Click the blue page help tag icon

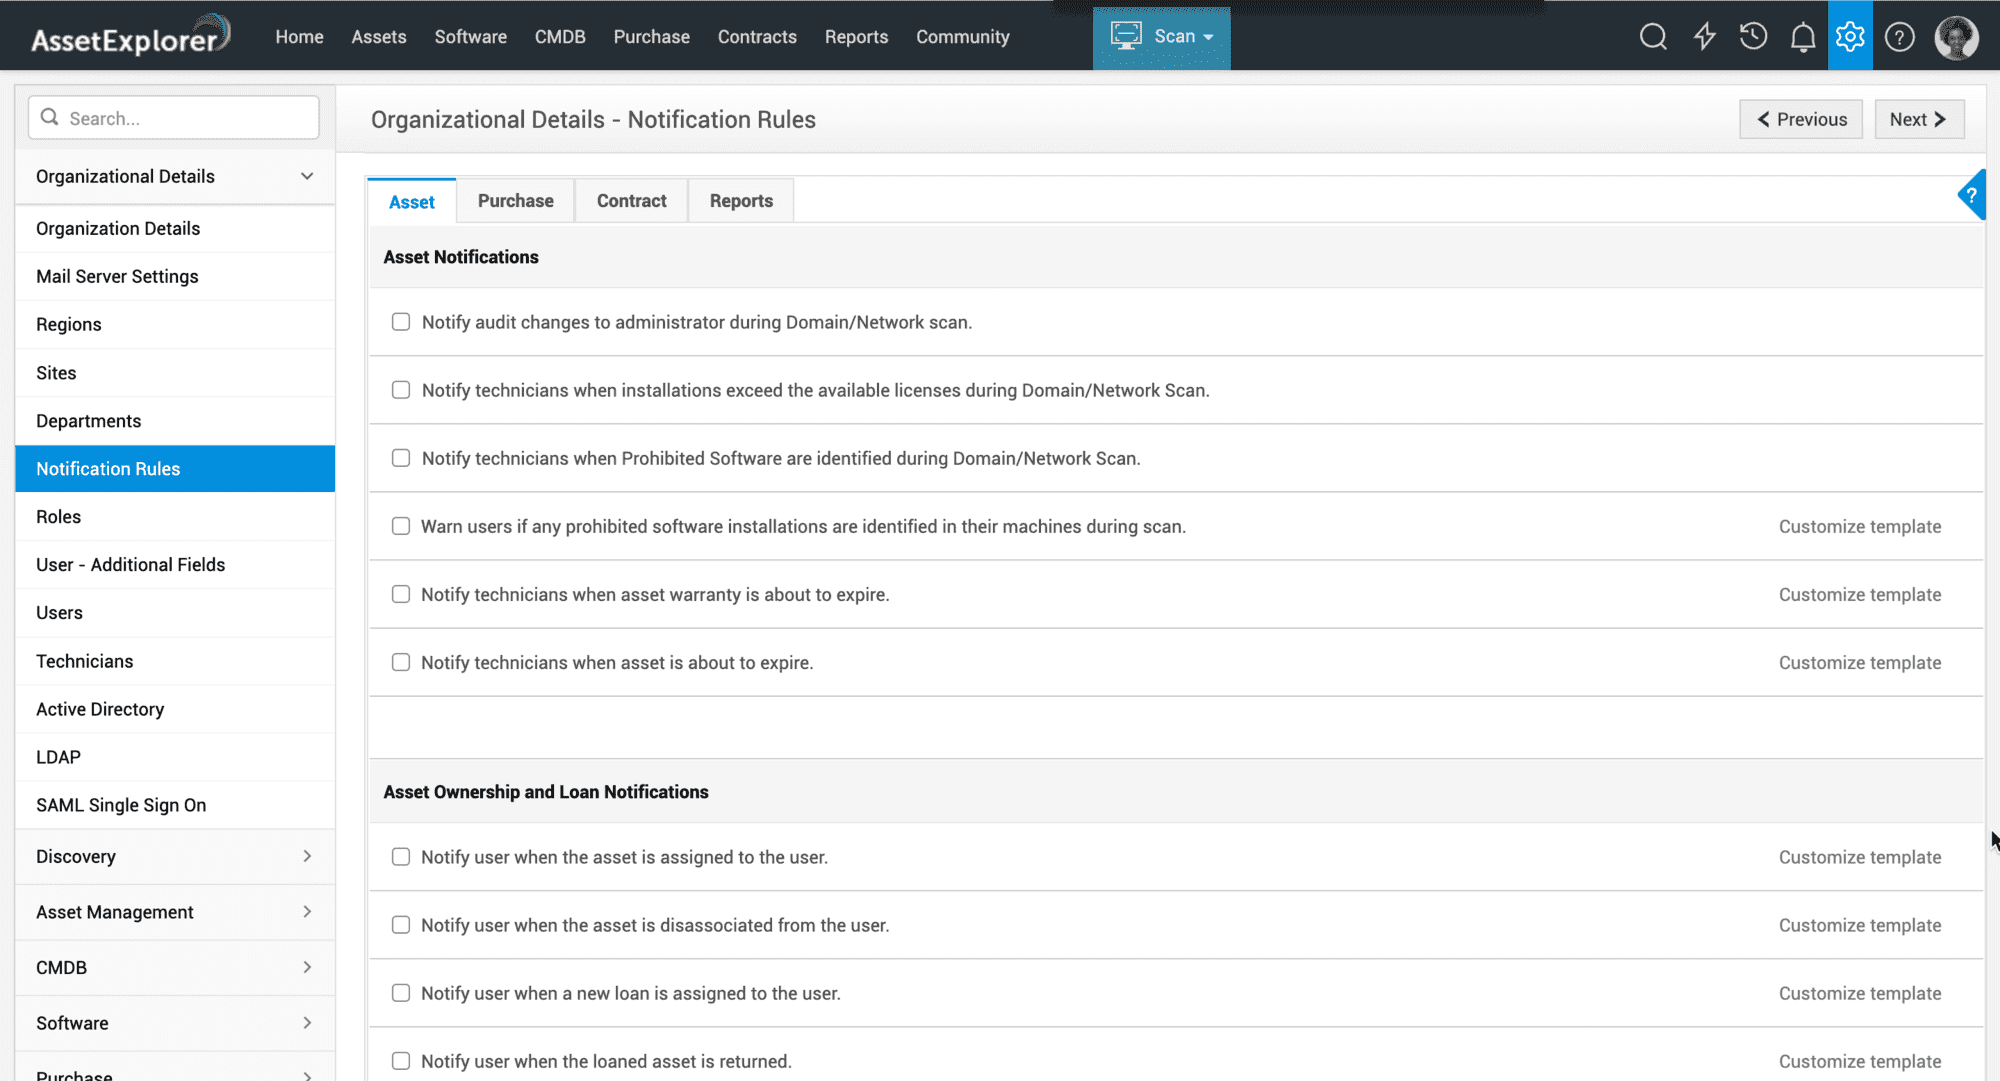(1971, 195)
